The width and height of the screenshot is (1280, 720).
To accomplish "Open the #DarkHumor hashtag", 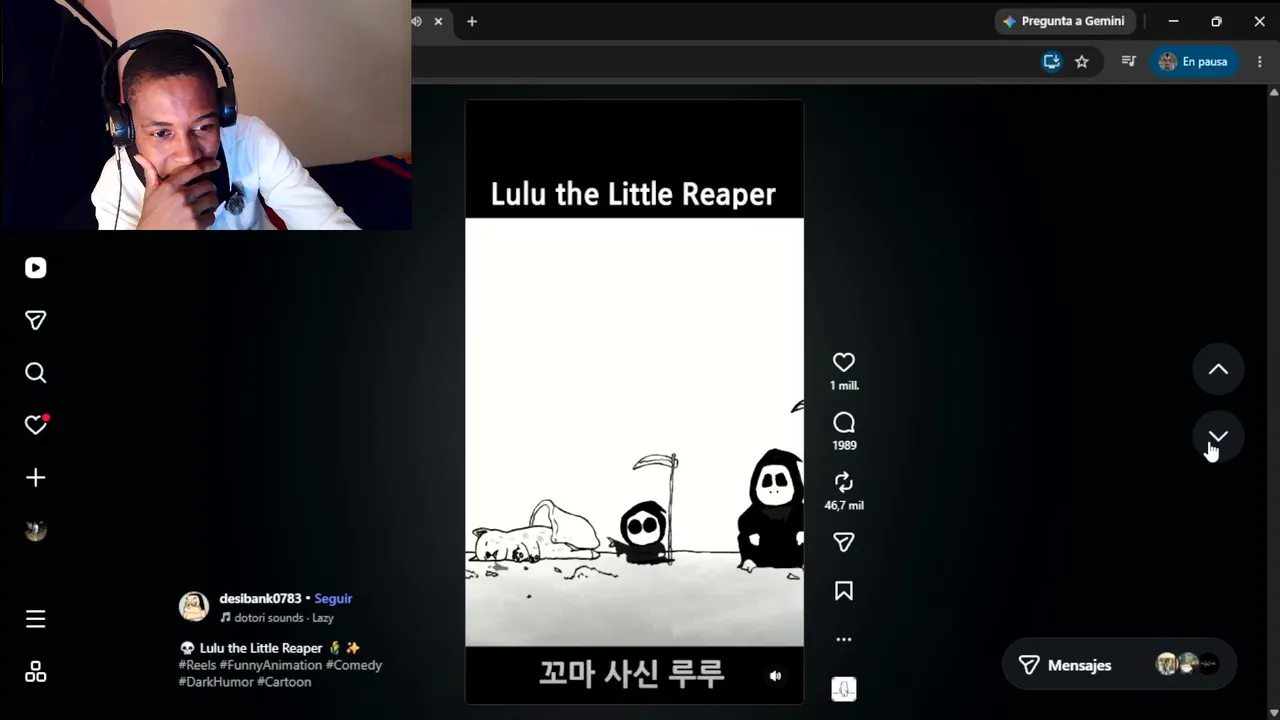I will click(216, 682).
